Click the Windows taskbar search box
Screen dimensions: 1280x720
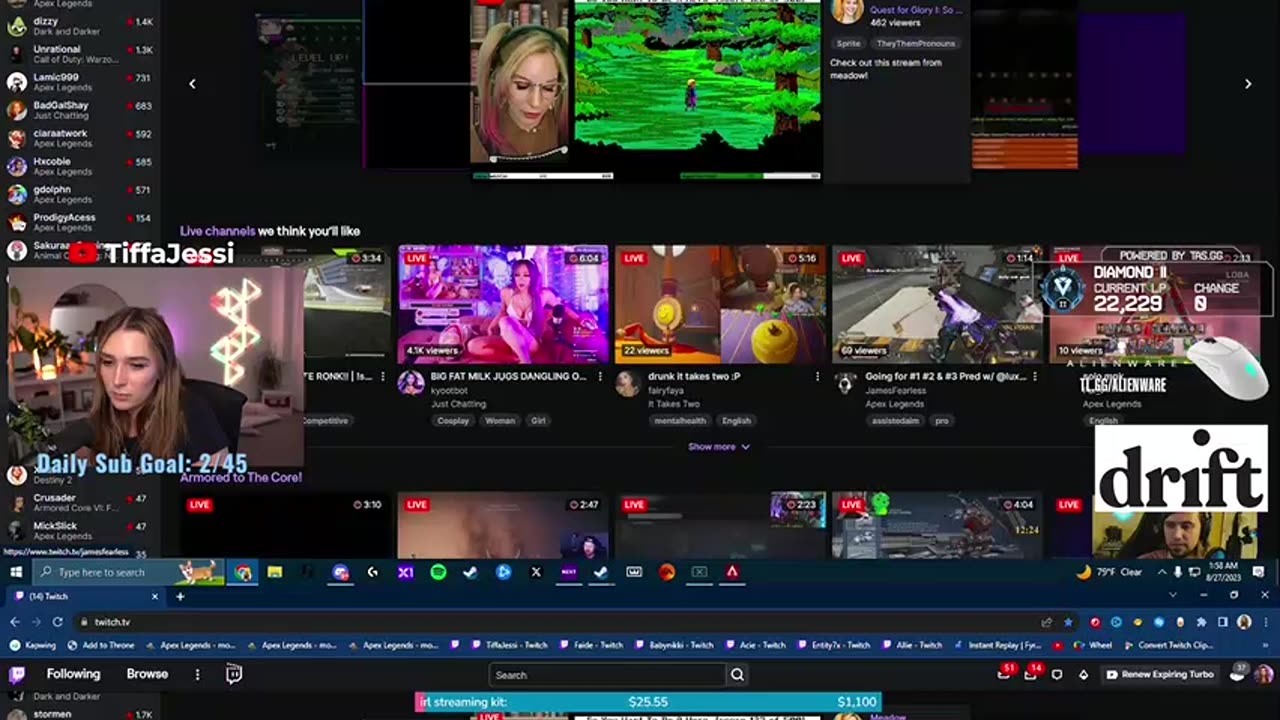tap(128, 572)
